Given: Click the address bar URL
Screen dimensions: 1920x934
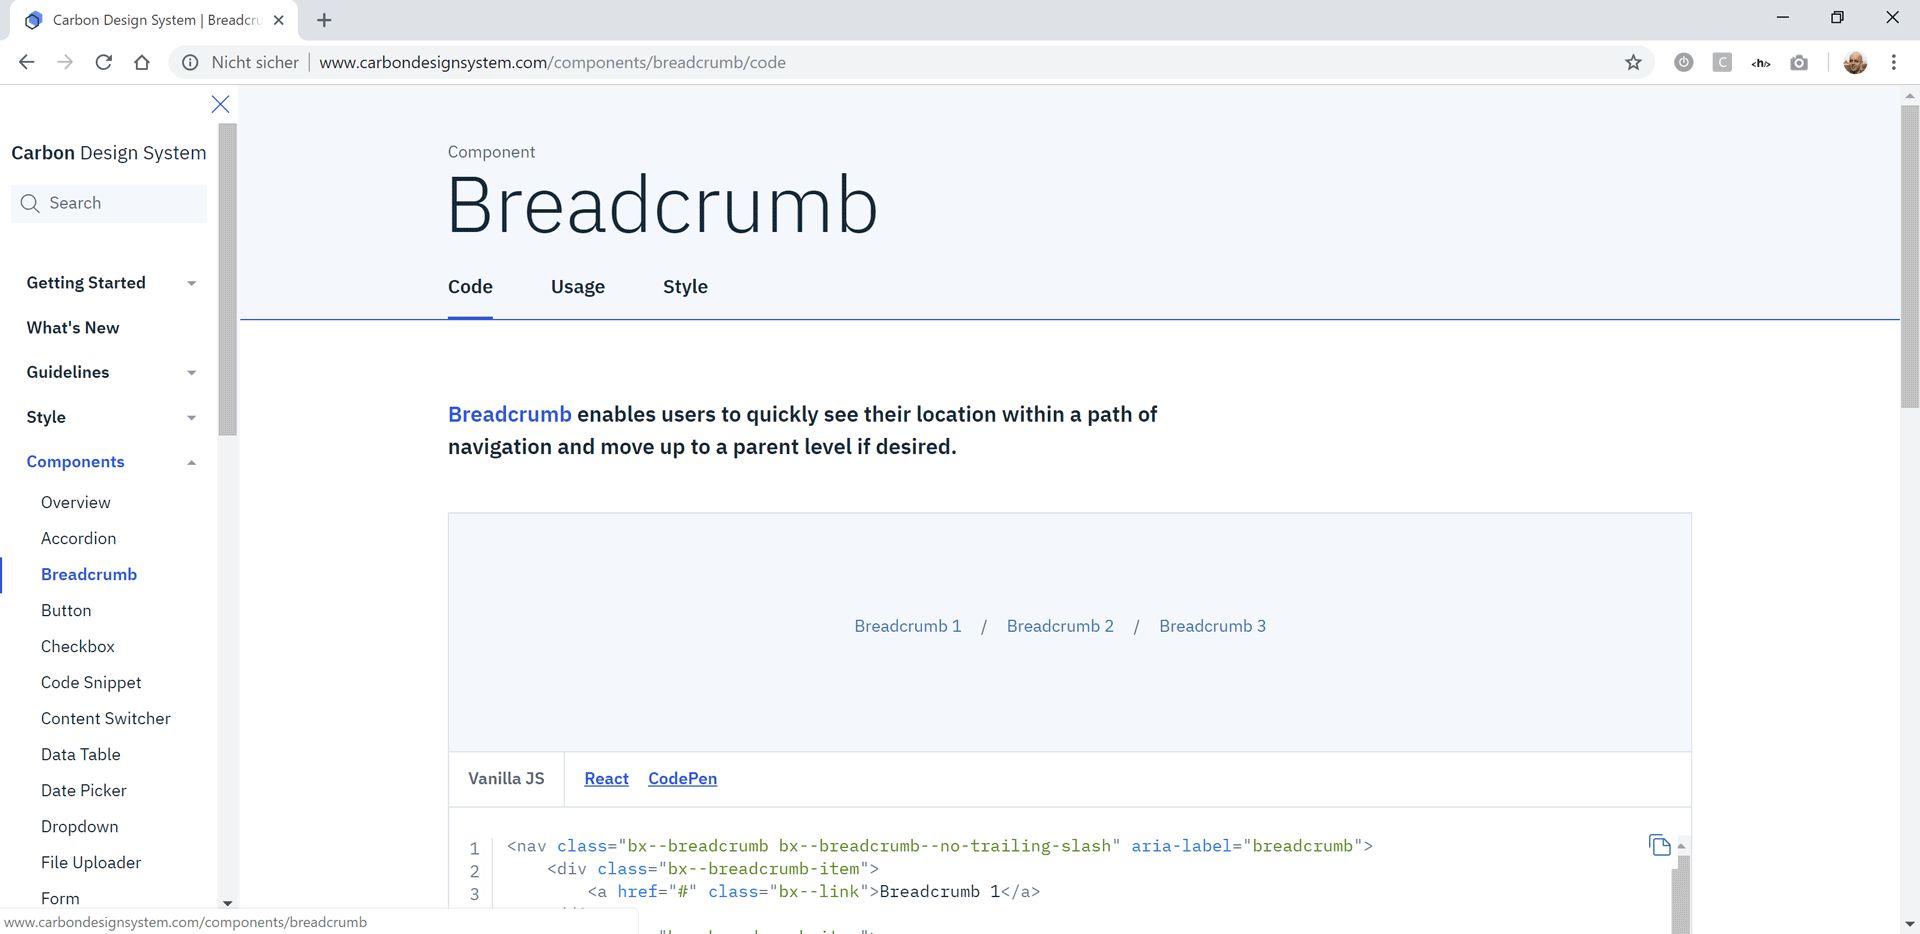Looking at the screenshot, I should 552,62.
